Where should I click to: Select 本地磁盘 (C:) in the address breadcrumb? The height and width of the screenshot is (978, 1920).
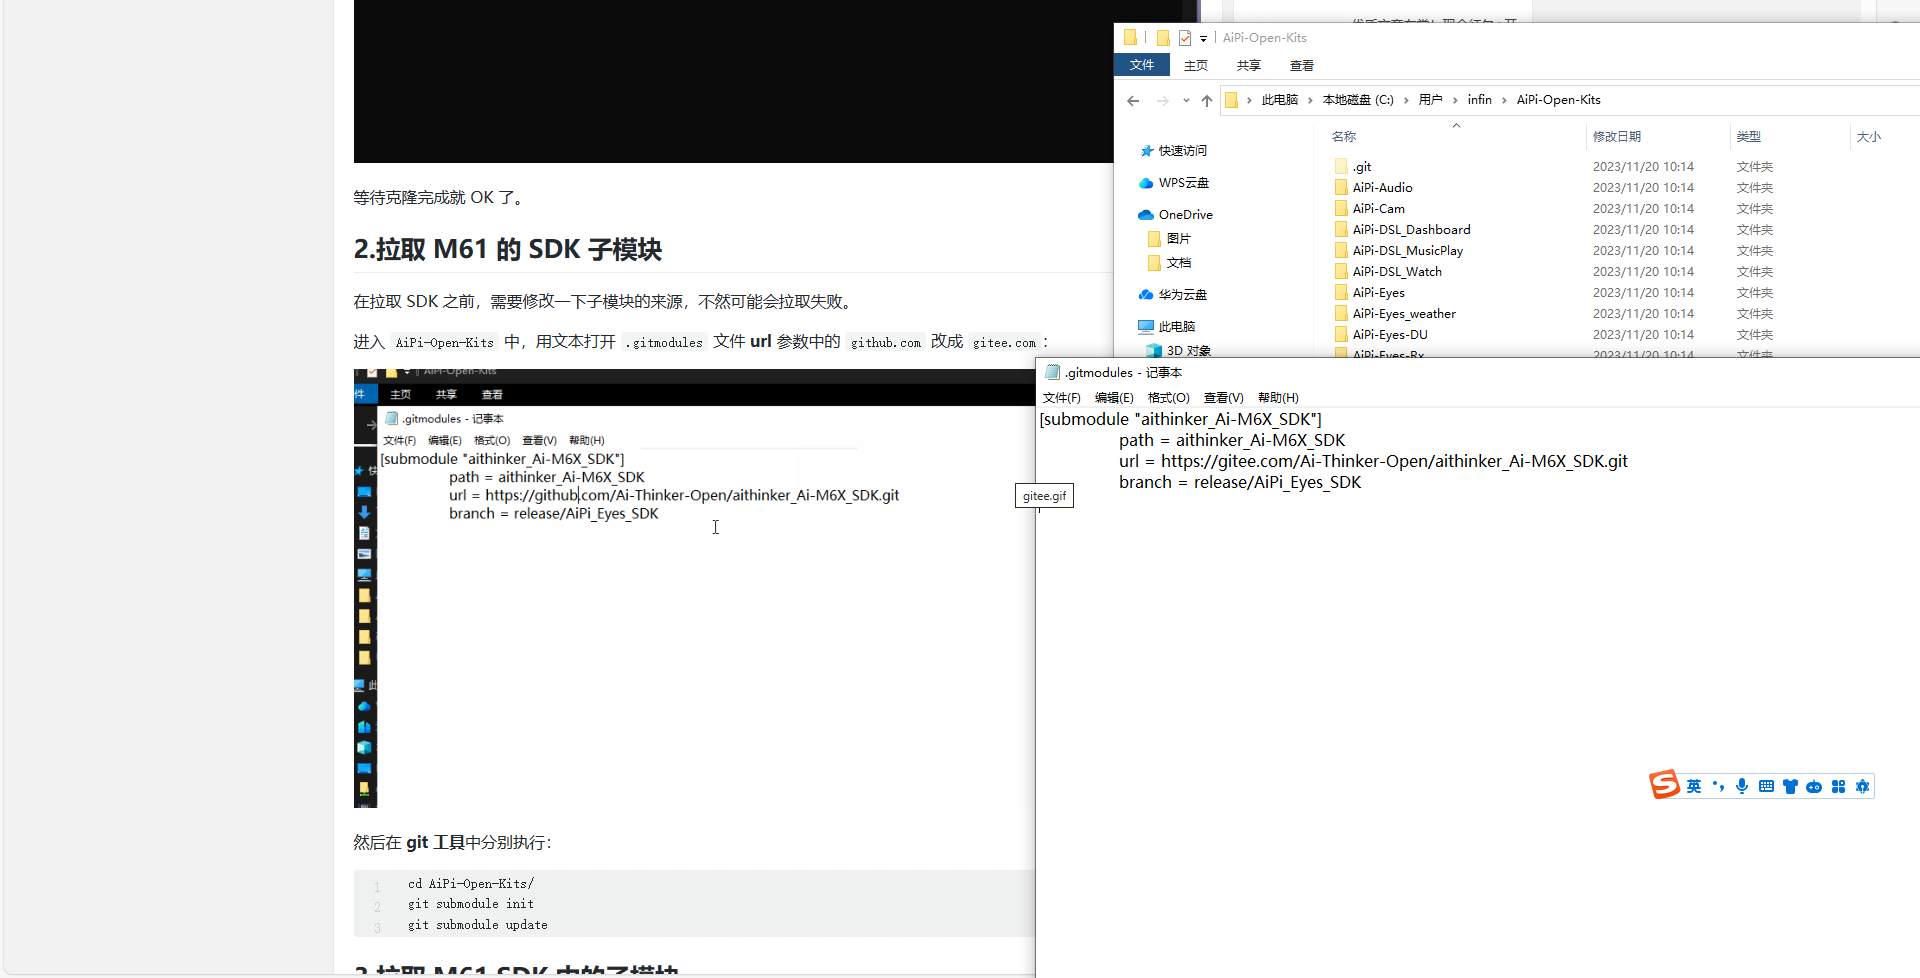pos(1358,100)
